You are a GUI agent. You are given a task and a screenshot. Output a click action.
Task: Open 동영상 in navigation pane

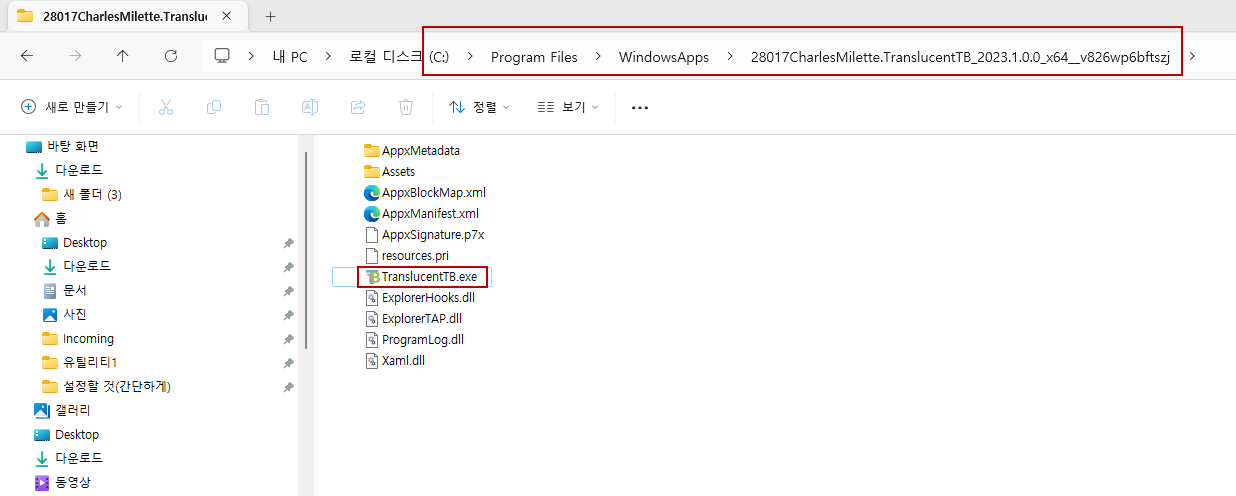pos(62,482)
